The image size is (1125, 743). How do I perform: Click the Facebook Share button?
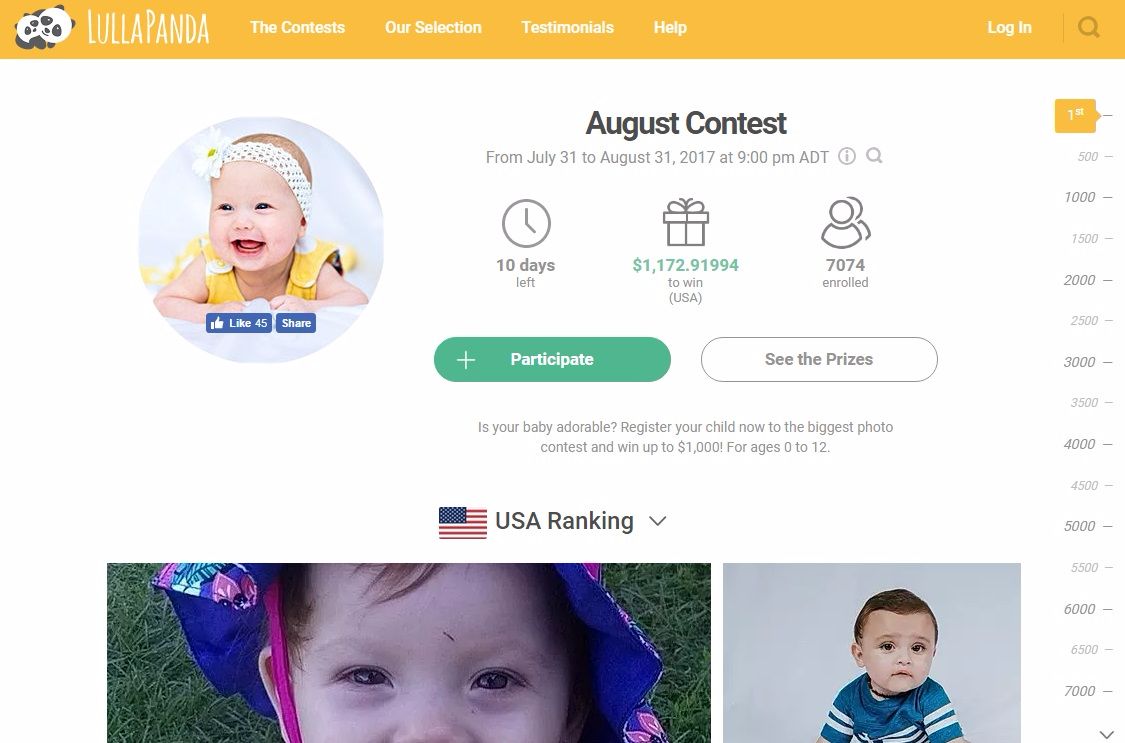pyautogui.click(x=296, y=323)
